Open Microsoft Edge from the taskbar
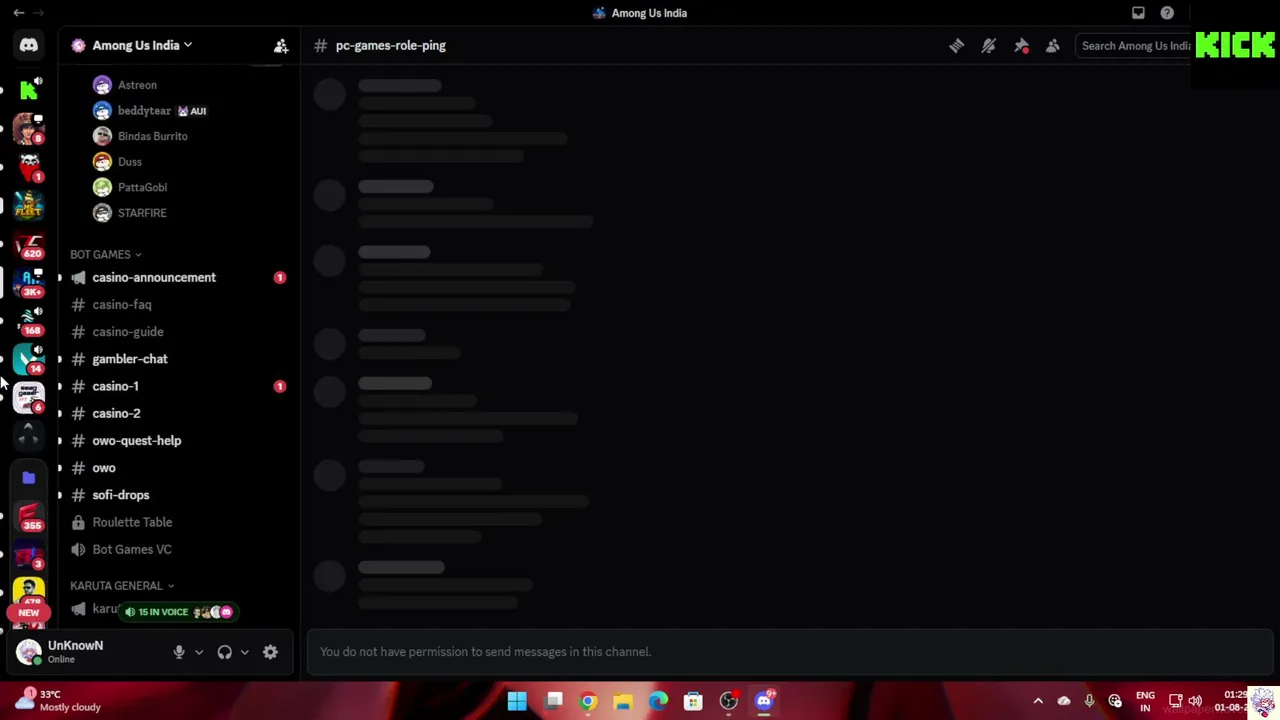The width and height of the screenshot is (1280, 720). coord(658,701)
